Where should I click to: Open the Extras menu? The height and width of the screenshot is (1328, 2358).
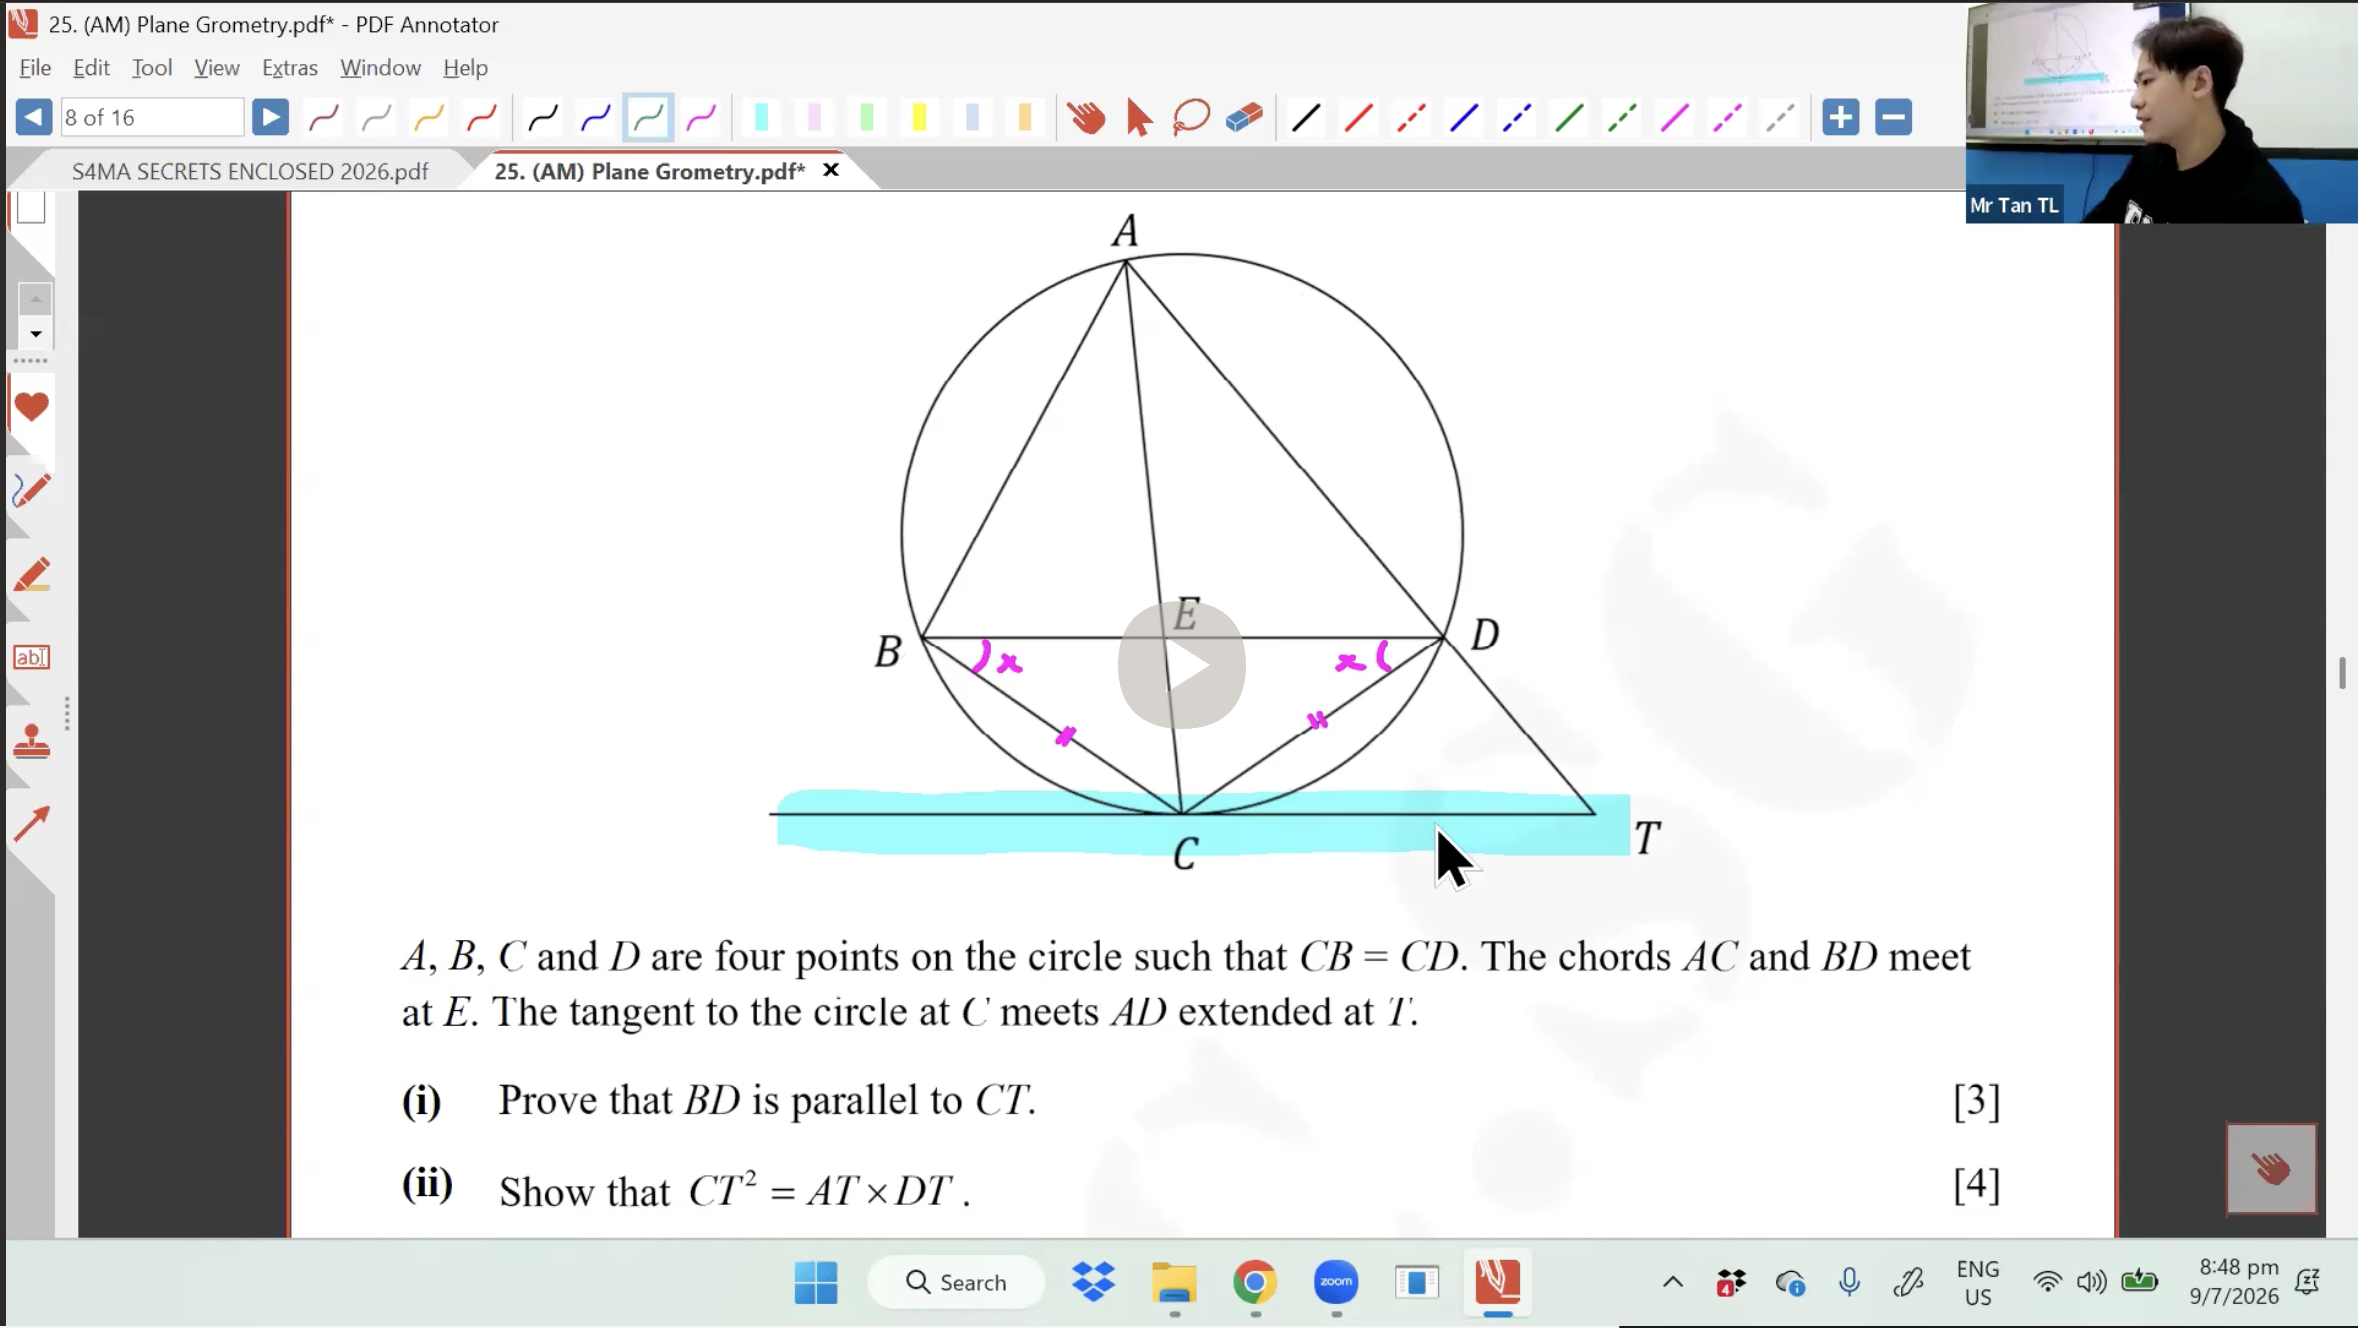pyautogui.click(x=290, y=67)
